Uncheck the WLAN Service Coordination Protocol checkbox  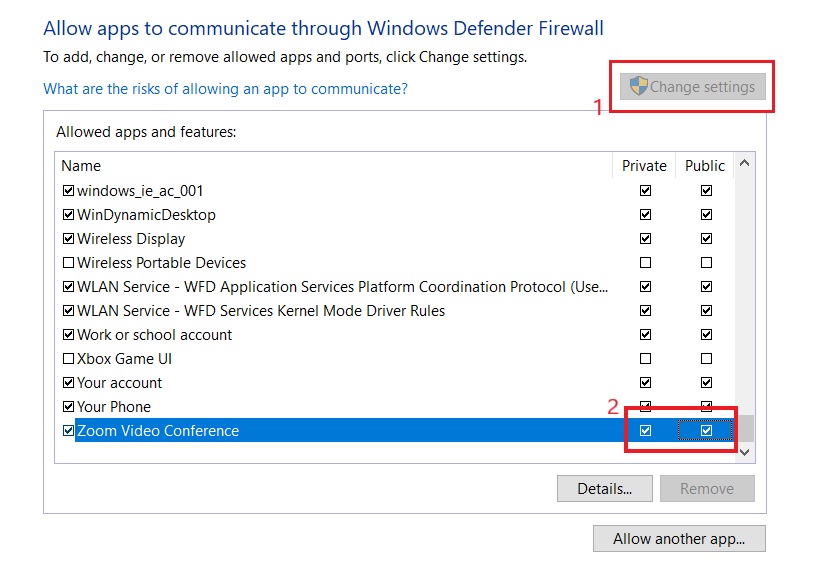pyautogui.click(x=68, y=286)
